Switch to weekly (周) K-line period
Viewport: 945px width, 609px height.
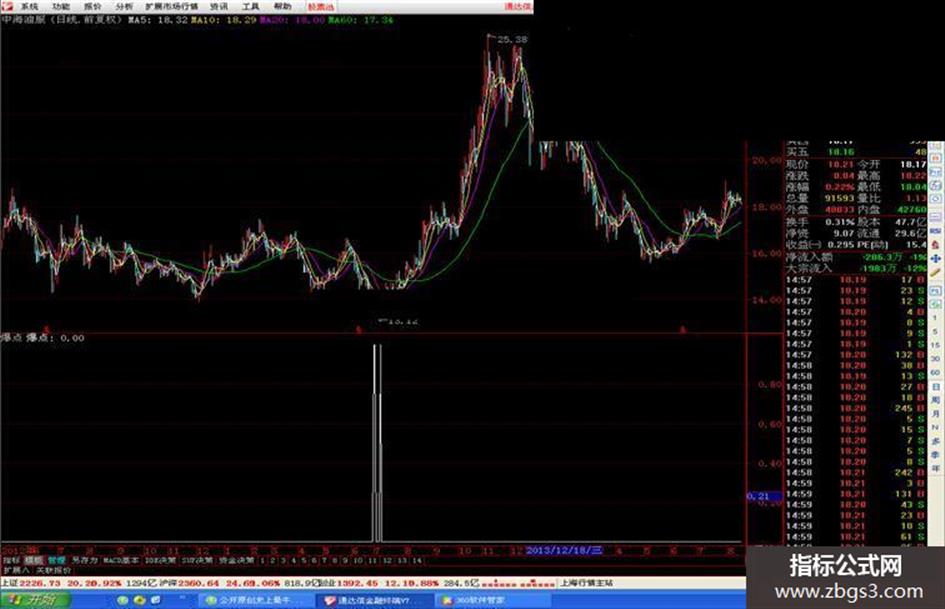[935, 400]
